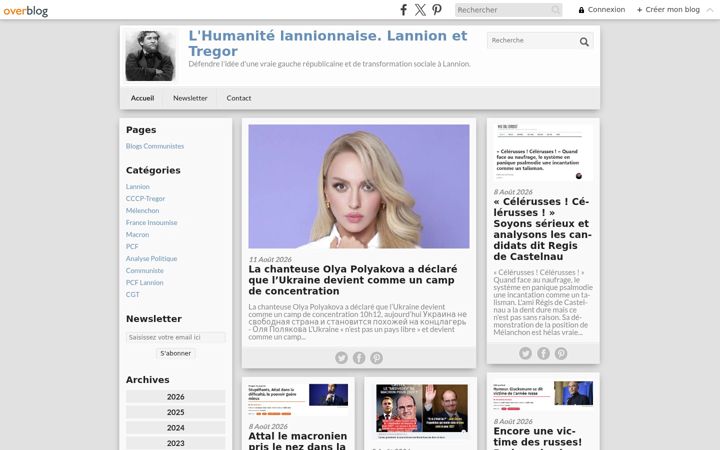Open the Olya Polyakova article photo

(359, 186)
